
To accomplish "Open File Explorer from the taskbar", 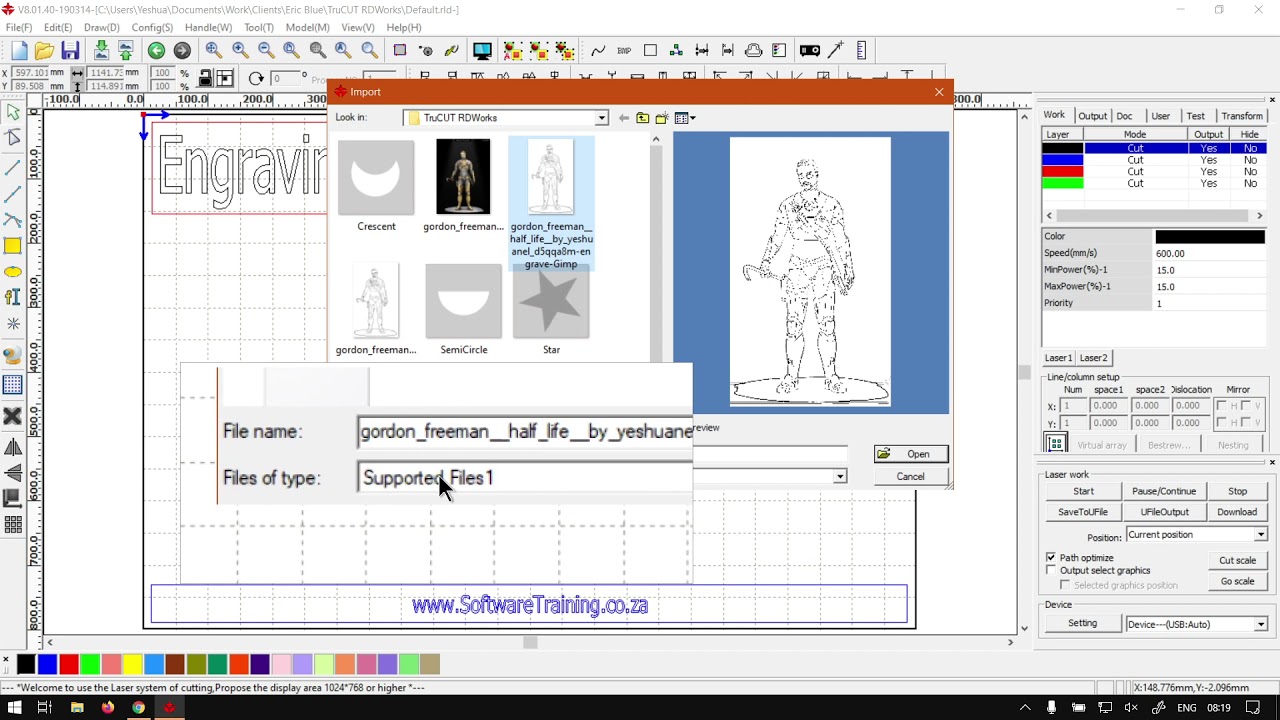I will point(77,708).
